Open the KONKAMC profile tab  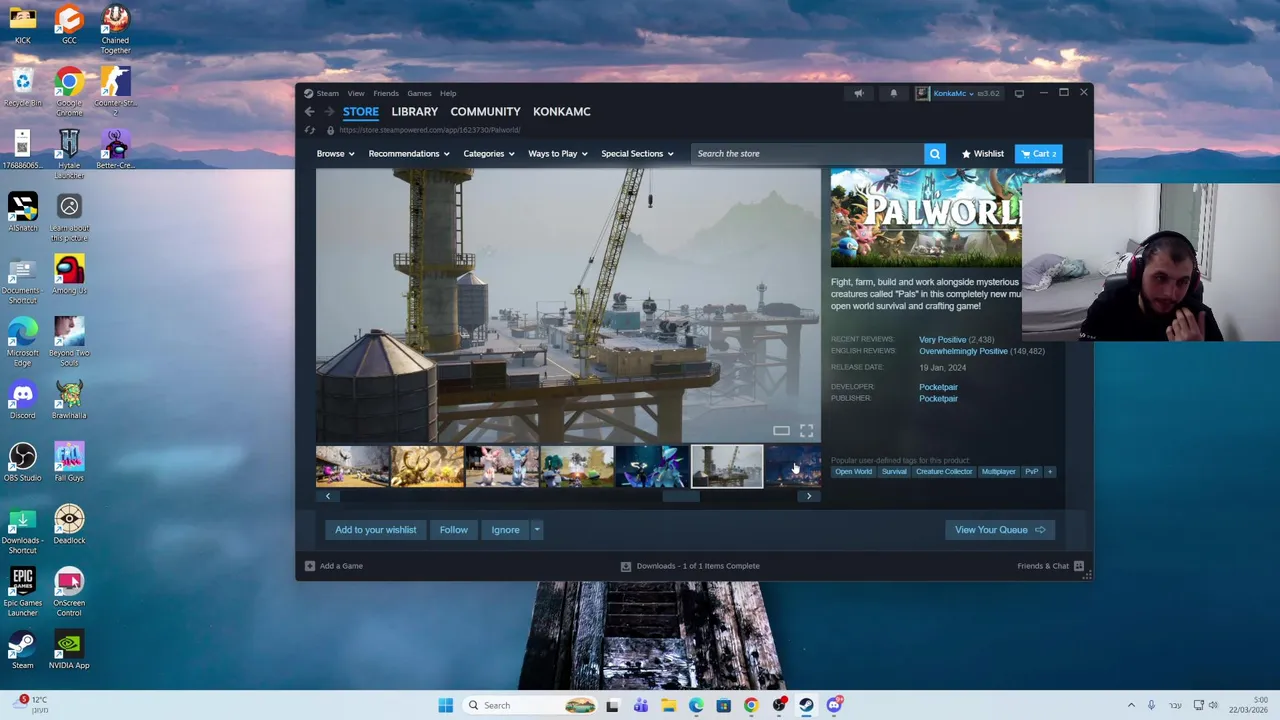(562, 112)
